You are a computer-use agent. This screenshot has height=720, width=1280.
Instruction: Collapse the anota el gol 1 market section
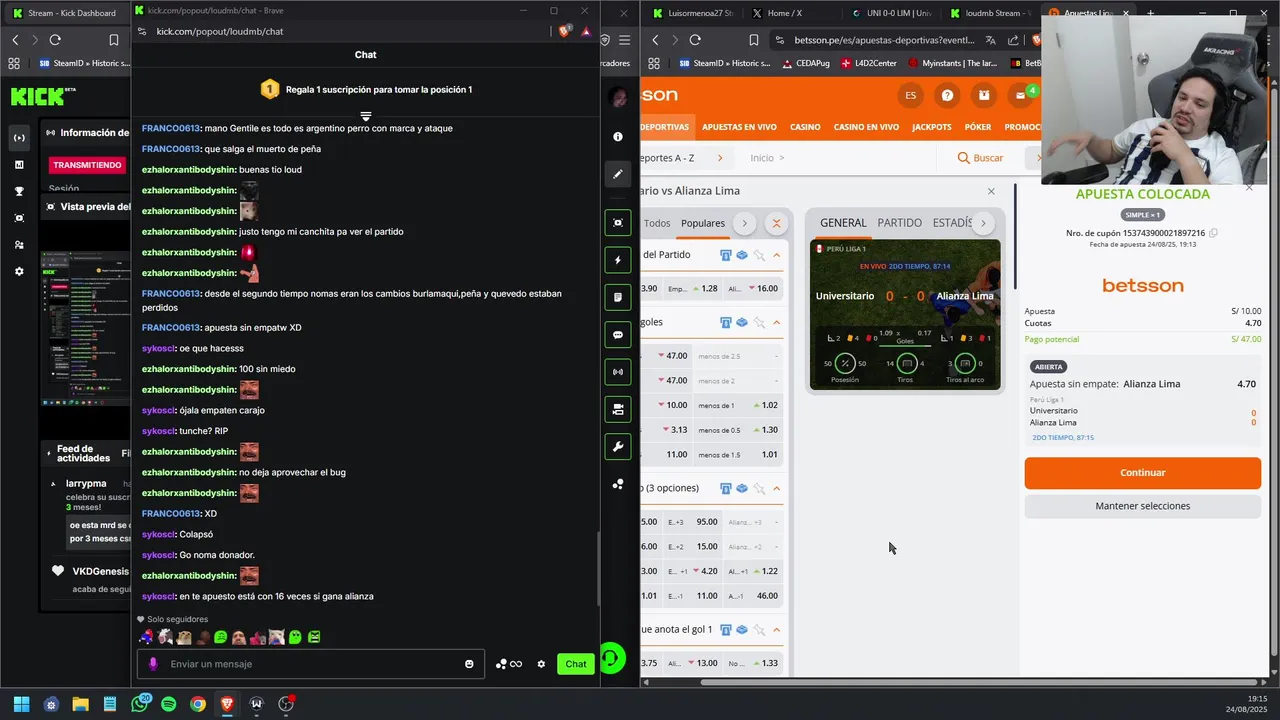[776, 629]
